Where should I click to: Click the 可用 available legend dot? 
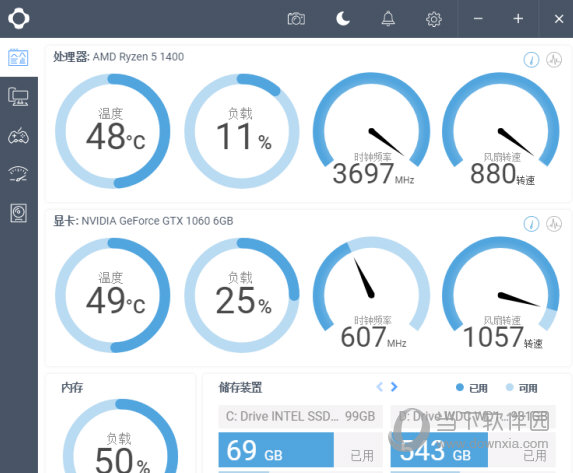click(x=509, y=387)
